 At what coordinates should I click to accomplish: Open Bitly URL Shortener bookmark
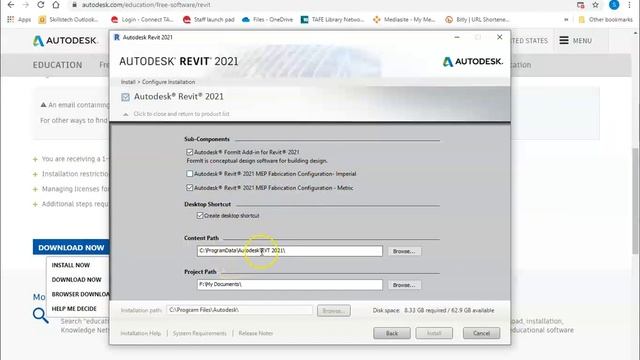pyautogui.click(x=478, y=20)
